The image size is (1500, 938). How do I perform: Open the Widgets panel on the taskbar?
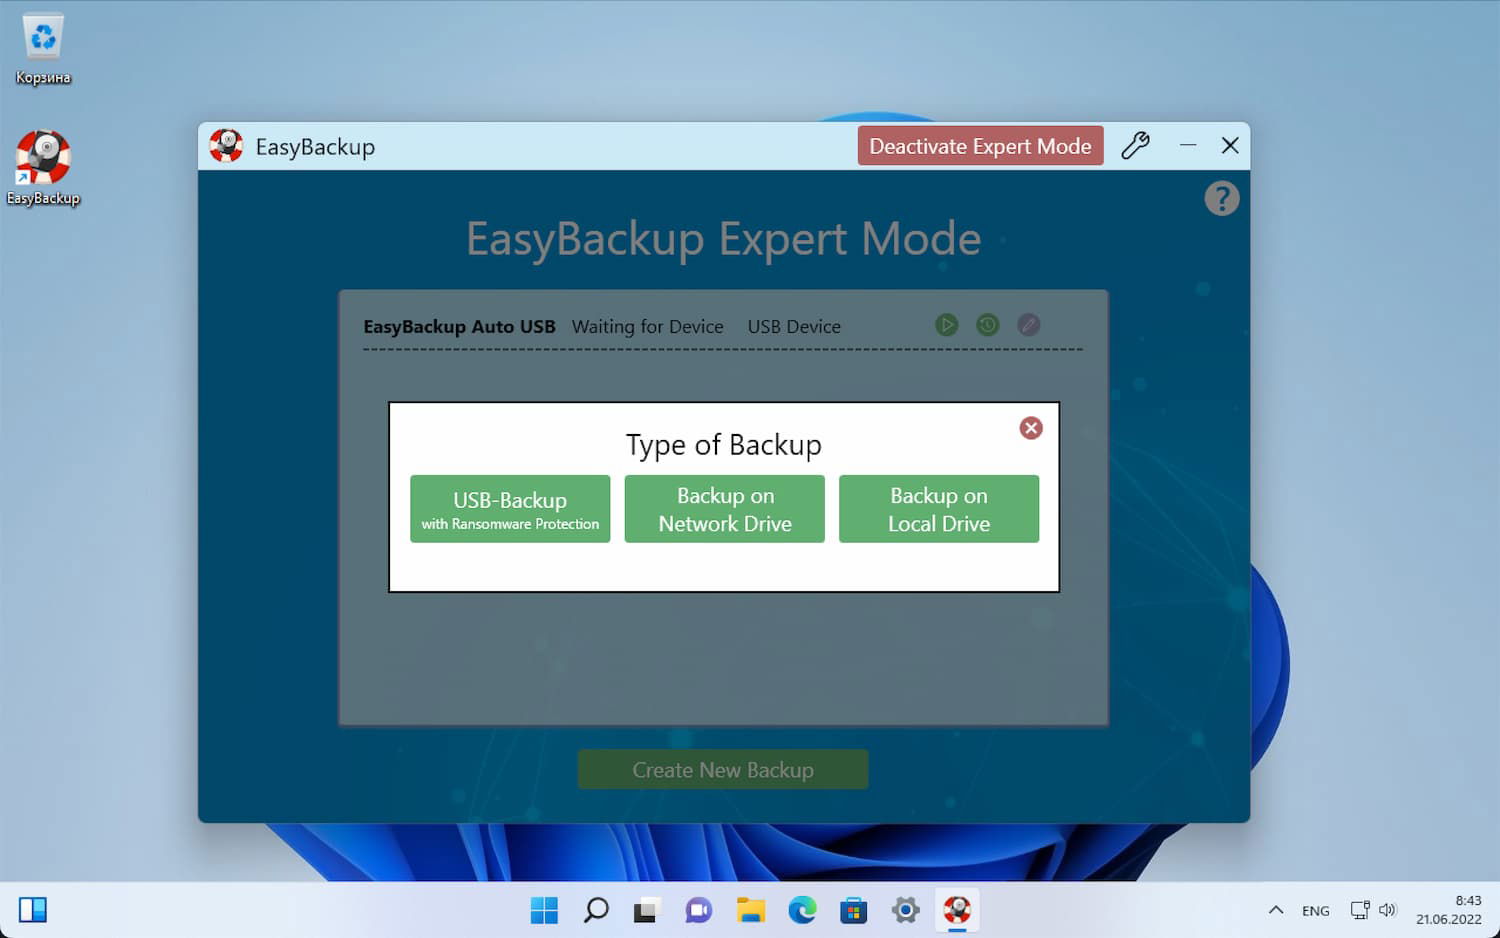33,910
